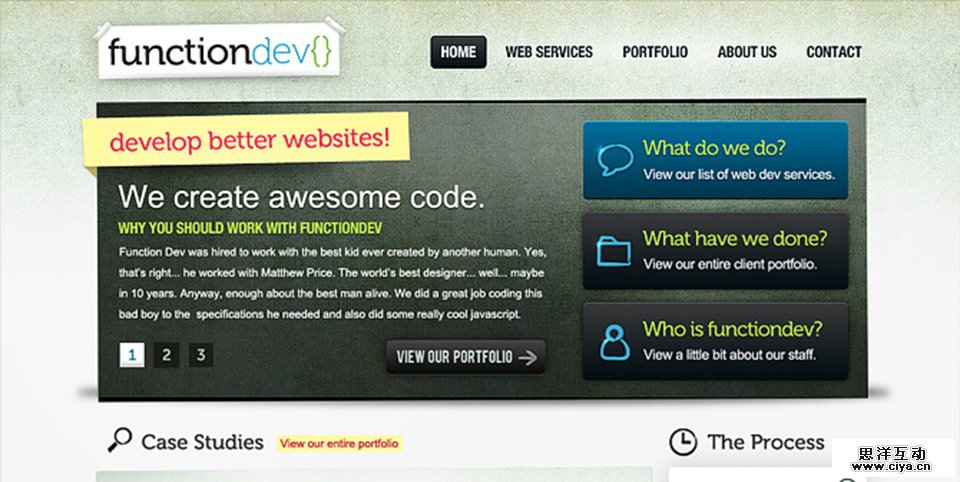Click the speech bubble icon
The height and width of the screenshot is (482, 960).
click(x=615, y=160)
